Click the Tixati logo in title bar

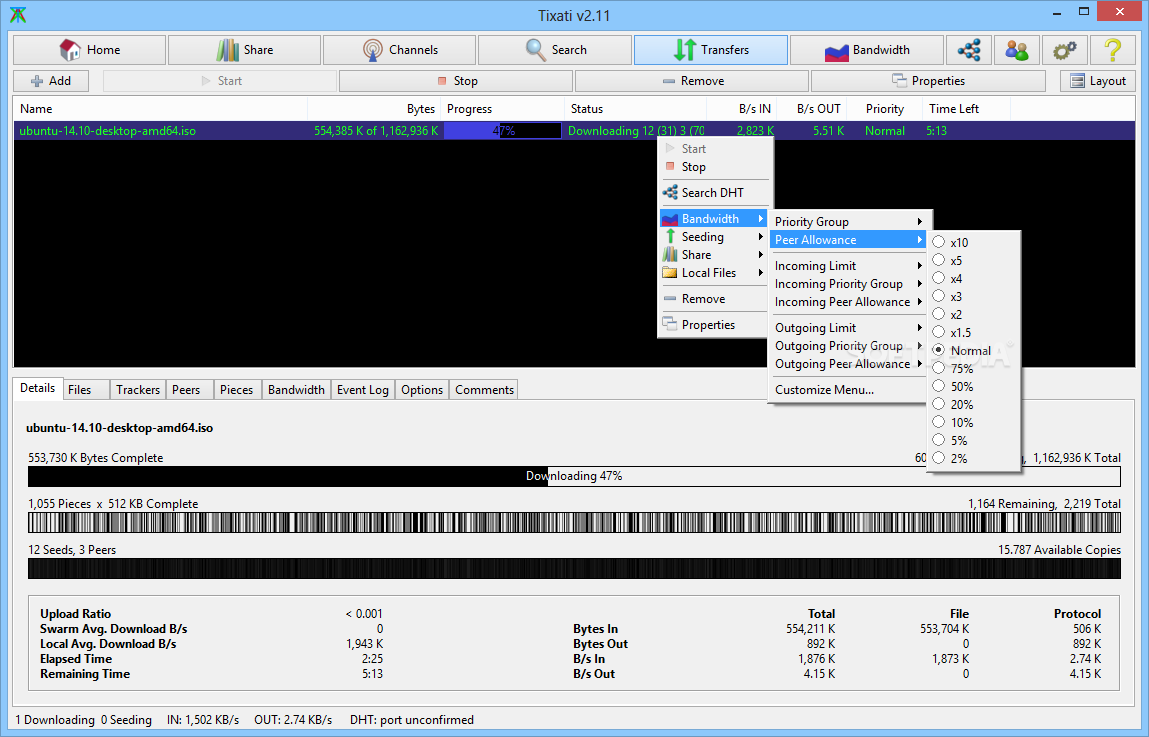pyautogui.click(x=18, y=15)
